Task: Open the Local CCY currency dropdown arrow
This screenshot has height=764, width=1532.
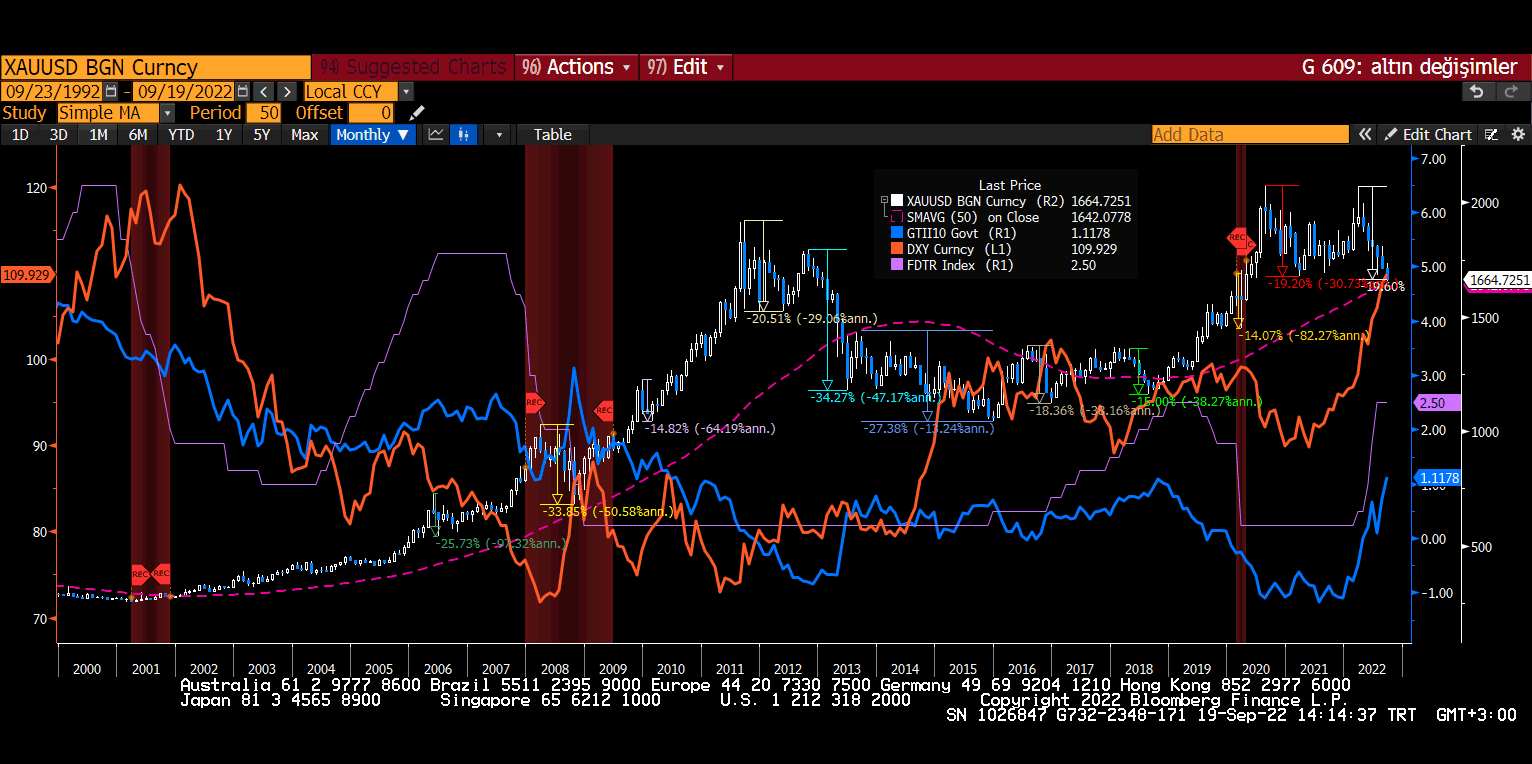Action: [x=405, y=91]
